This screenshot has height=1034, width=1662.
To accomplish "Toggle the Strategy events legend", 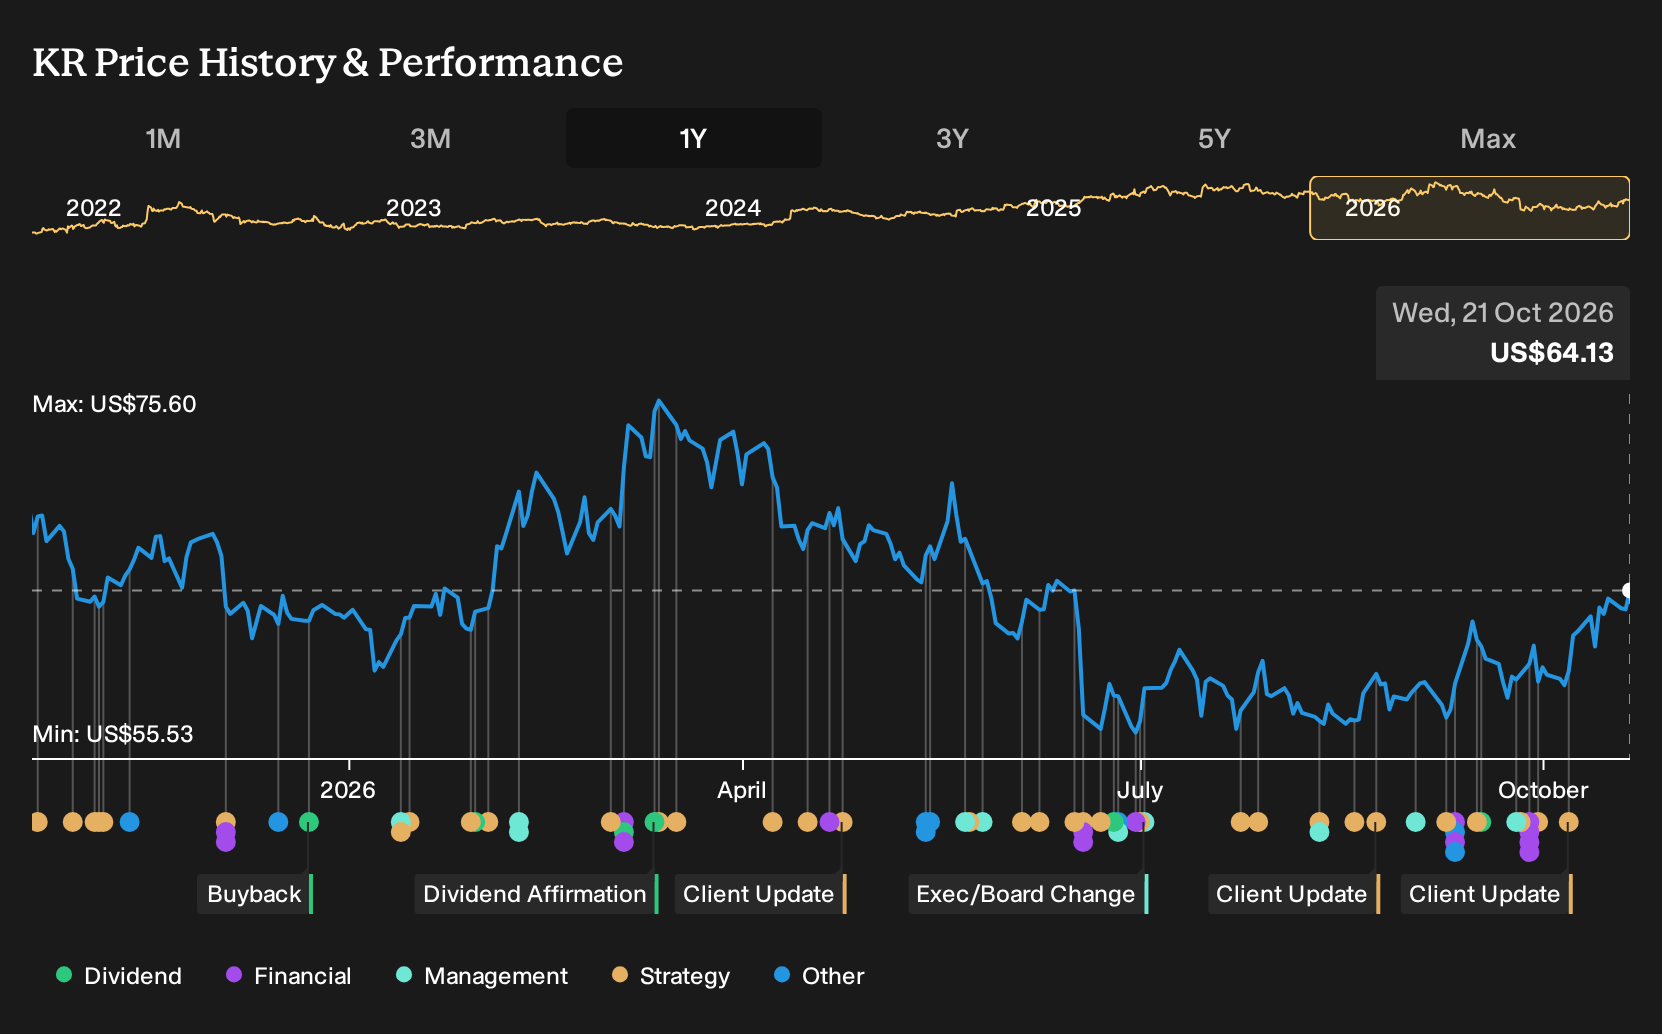I will [671, 976].
